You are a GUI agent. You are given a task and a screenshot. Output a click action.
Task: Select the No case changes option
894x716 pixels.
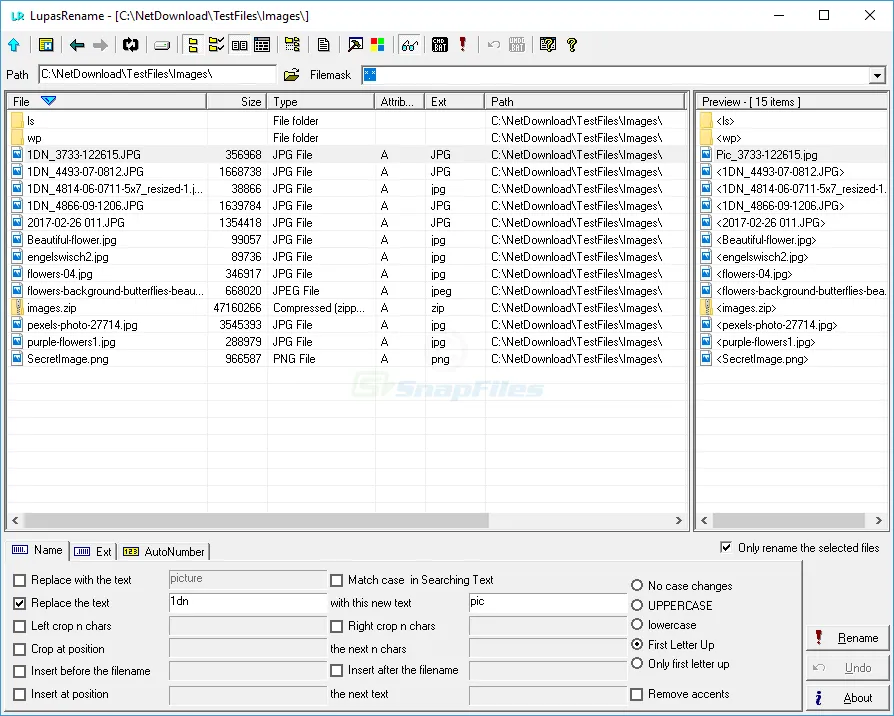pyautogui.click(x=637, y=585)
